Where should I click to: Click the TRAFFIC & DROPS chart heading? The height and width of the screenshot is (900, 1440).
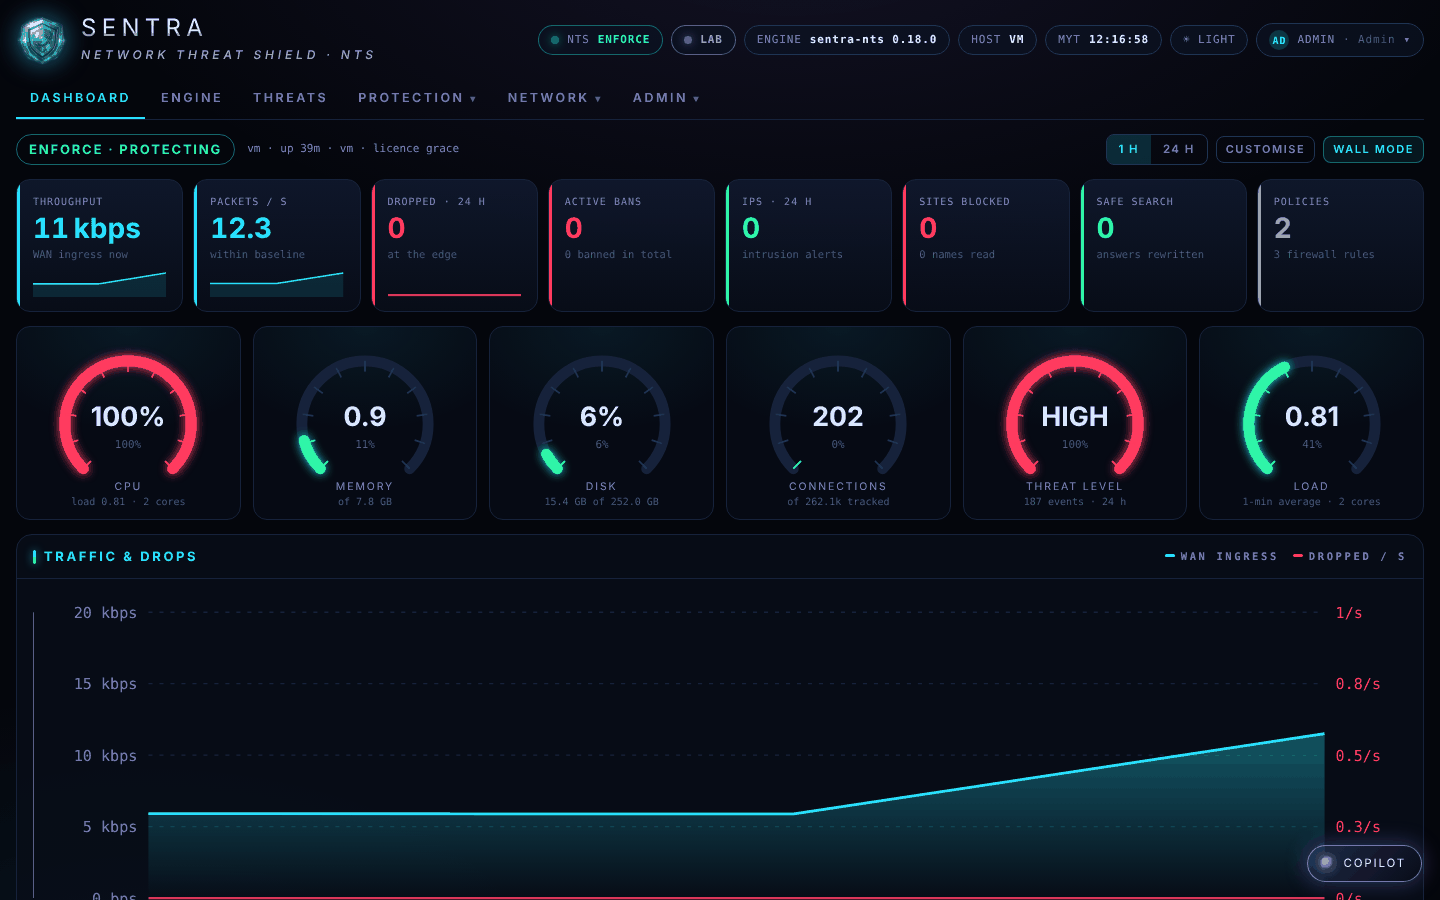pos(120,557)
